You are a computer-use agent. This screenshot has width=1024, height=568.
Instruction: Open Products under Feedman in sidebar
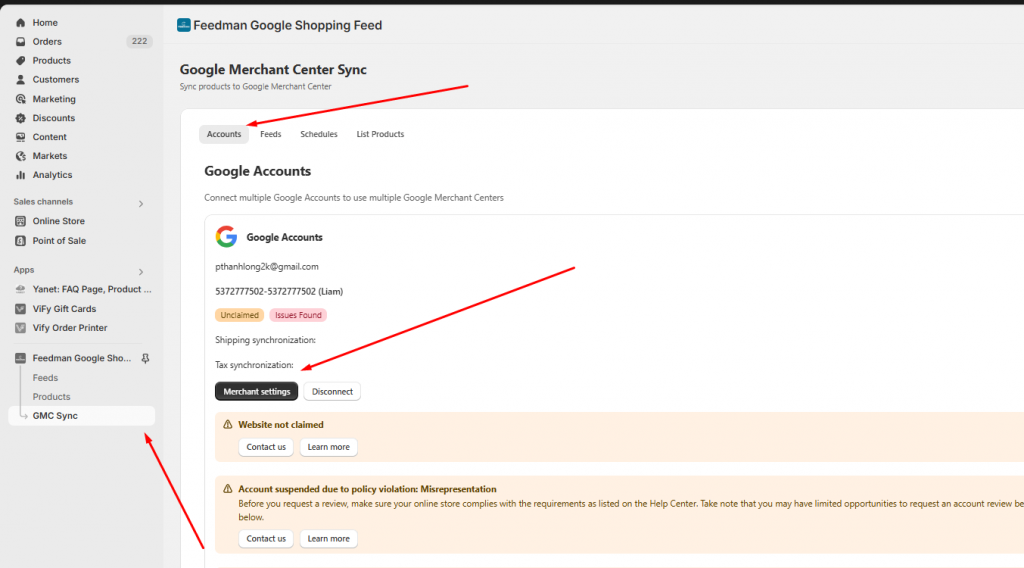click(52, 397)
